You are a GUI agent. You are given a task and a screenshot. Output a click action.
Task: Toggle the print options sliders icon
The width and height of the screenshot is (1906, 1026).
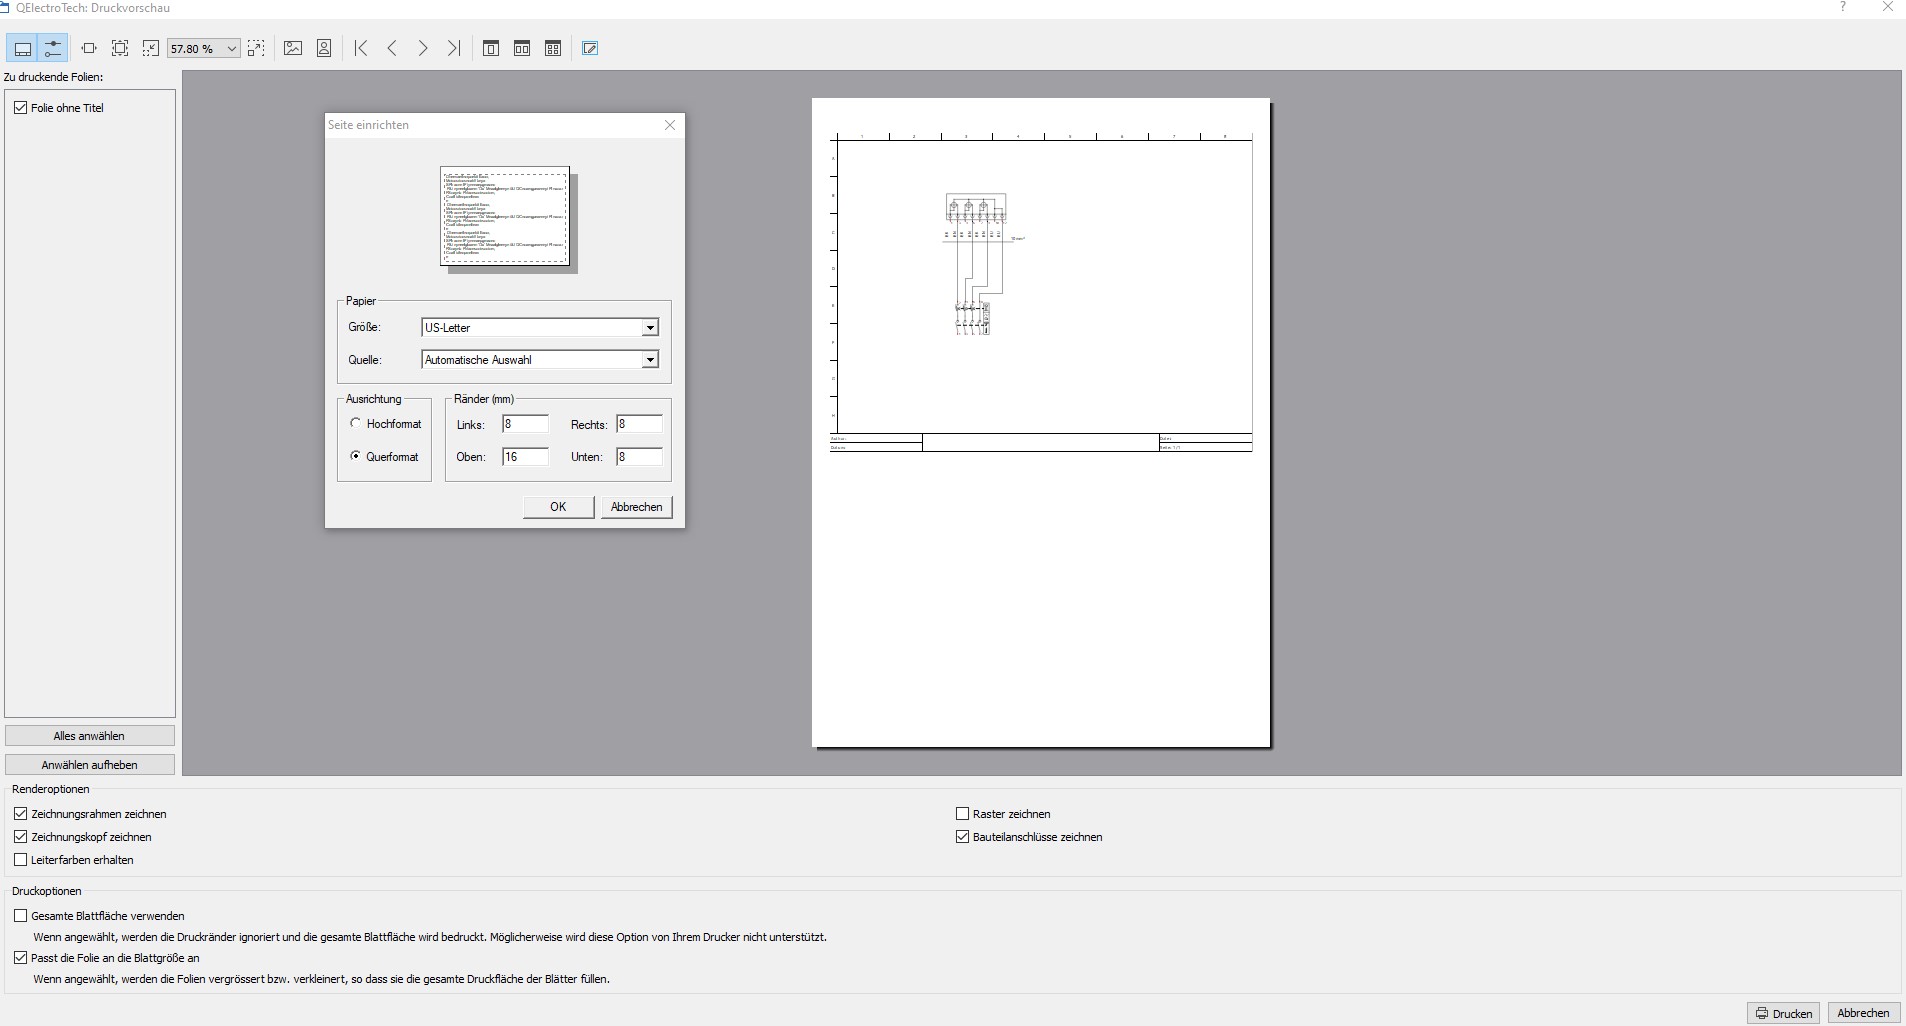[53, 48]
